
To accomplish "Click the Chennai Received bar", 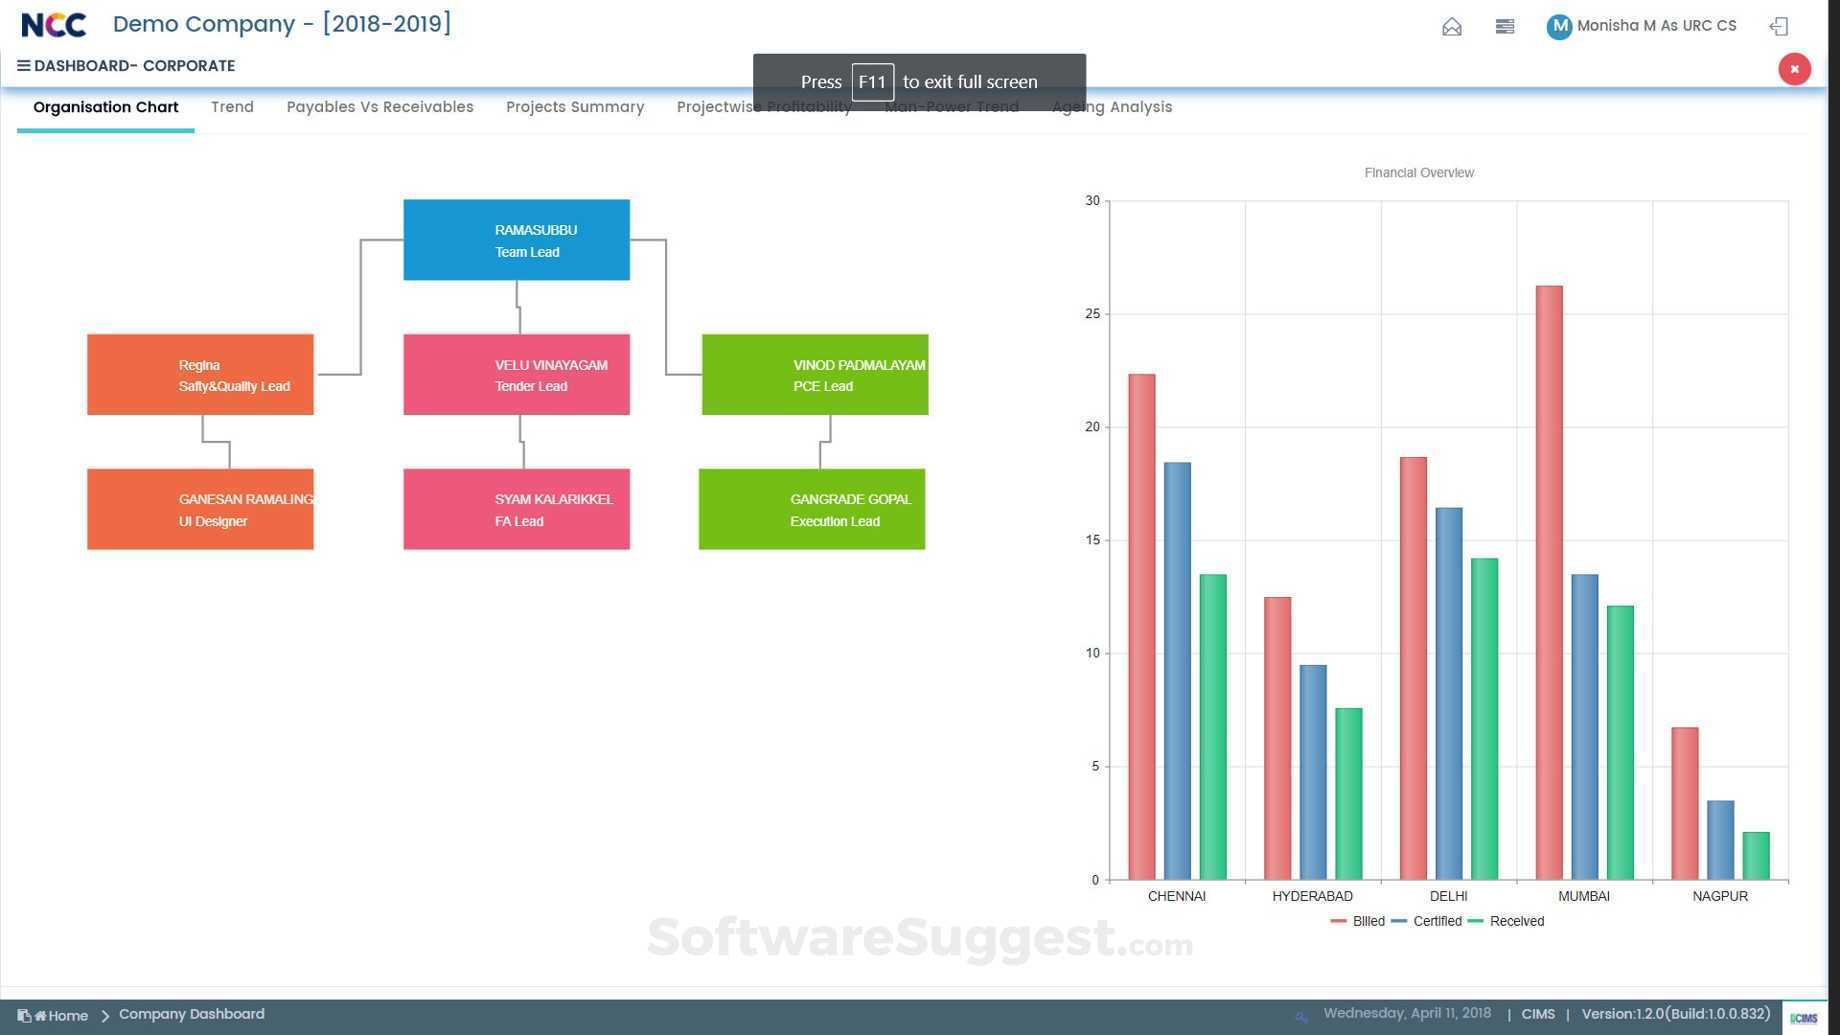I will point(1213,727).
